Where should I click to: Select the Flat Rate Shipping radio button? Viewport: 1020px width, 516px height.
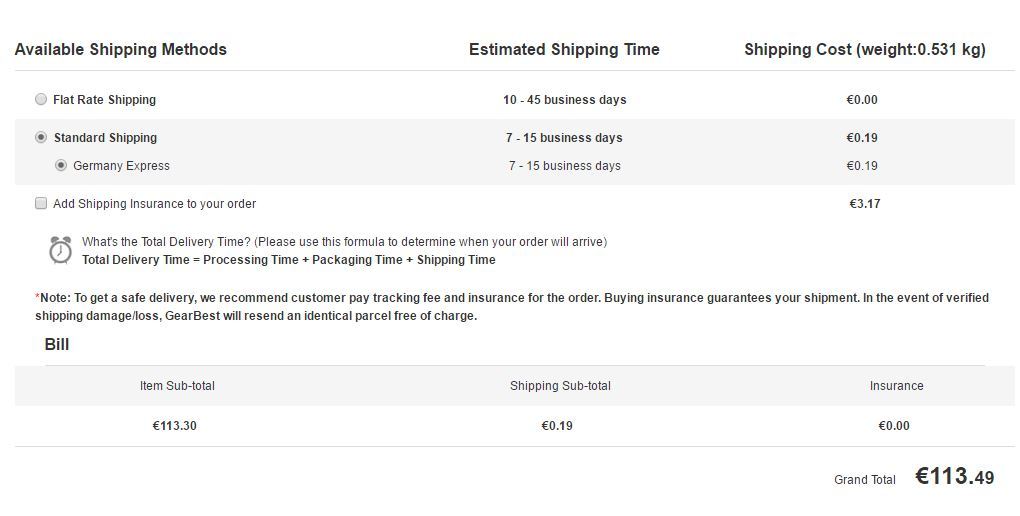41,100
